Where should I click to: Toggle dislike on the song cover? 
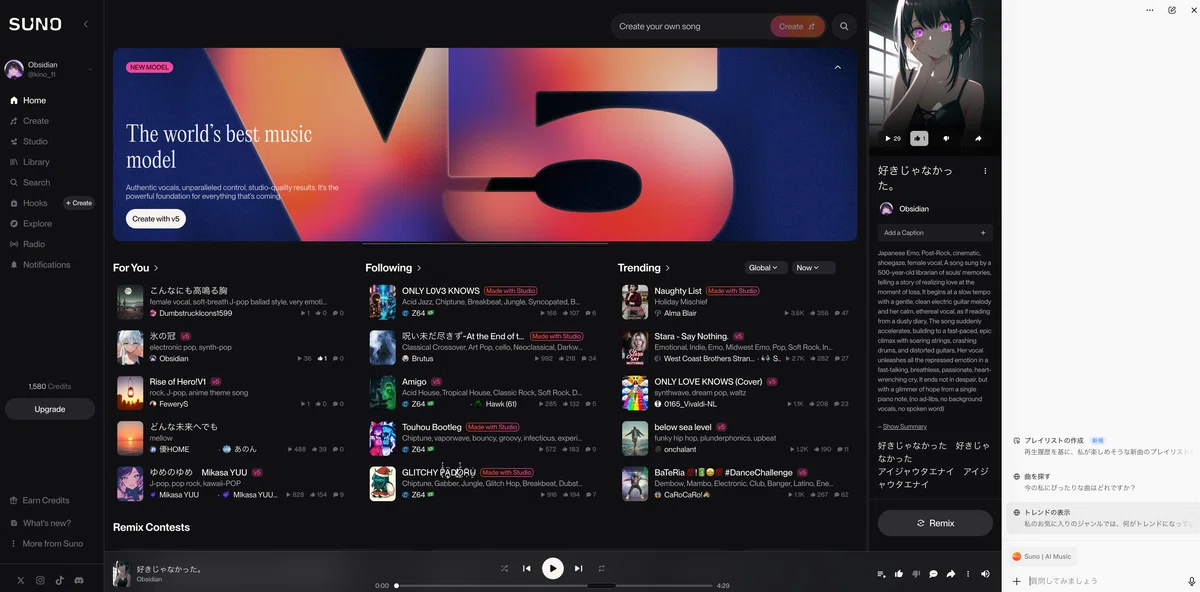946,138
